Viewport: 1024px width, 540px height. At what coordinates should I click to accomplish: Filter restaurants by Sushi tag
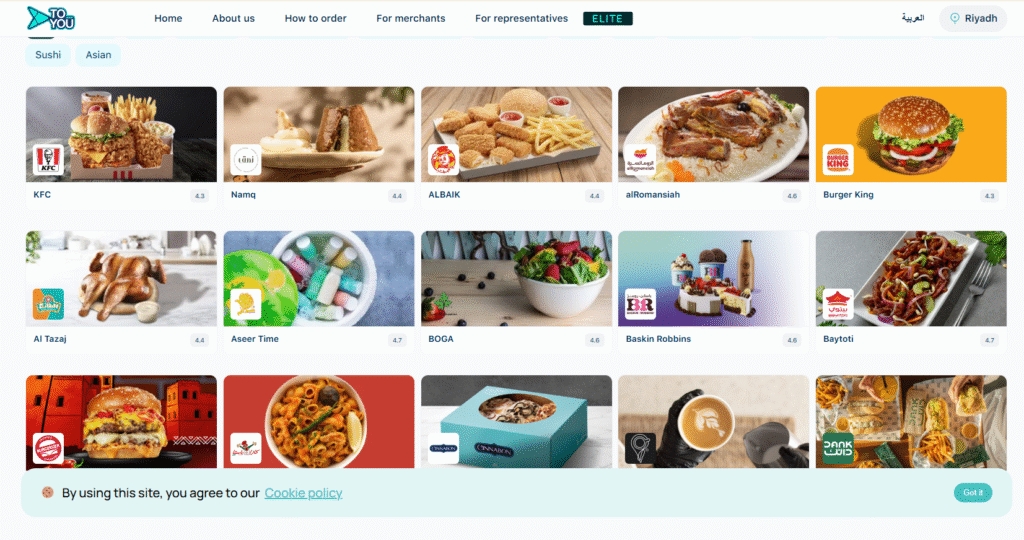click(48, 55)
